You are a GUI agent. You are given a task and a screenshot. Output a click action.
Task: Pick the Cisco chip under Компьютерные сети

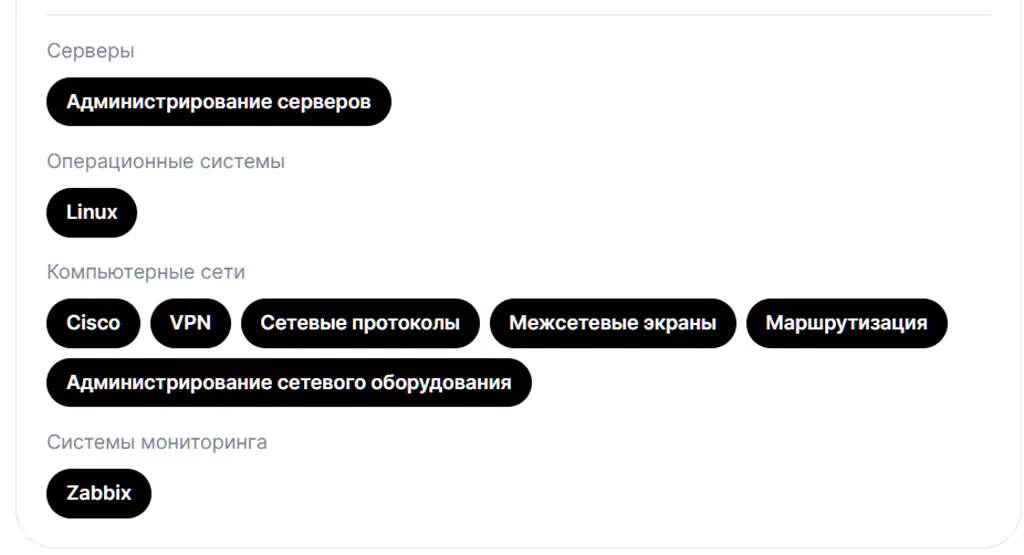tap(93, 323)
